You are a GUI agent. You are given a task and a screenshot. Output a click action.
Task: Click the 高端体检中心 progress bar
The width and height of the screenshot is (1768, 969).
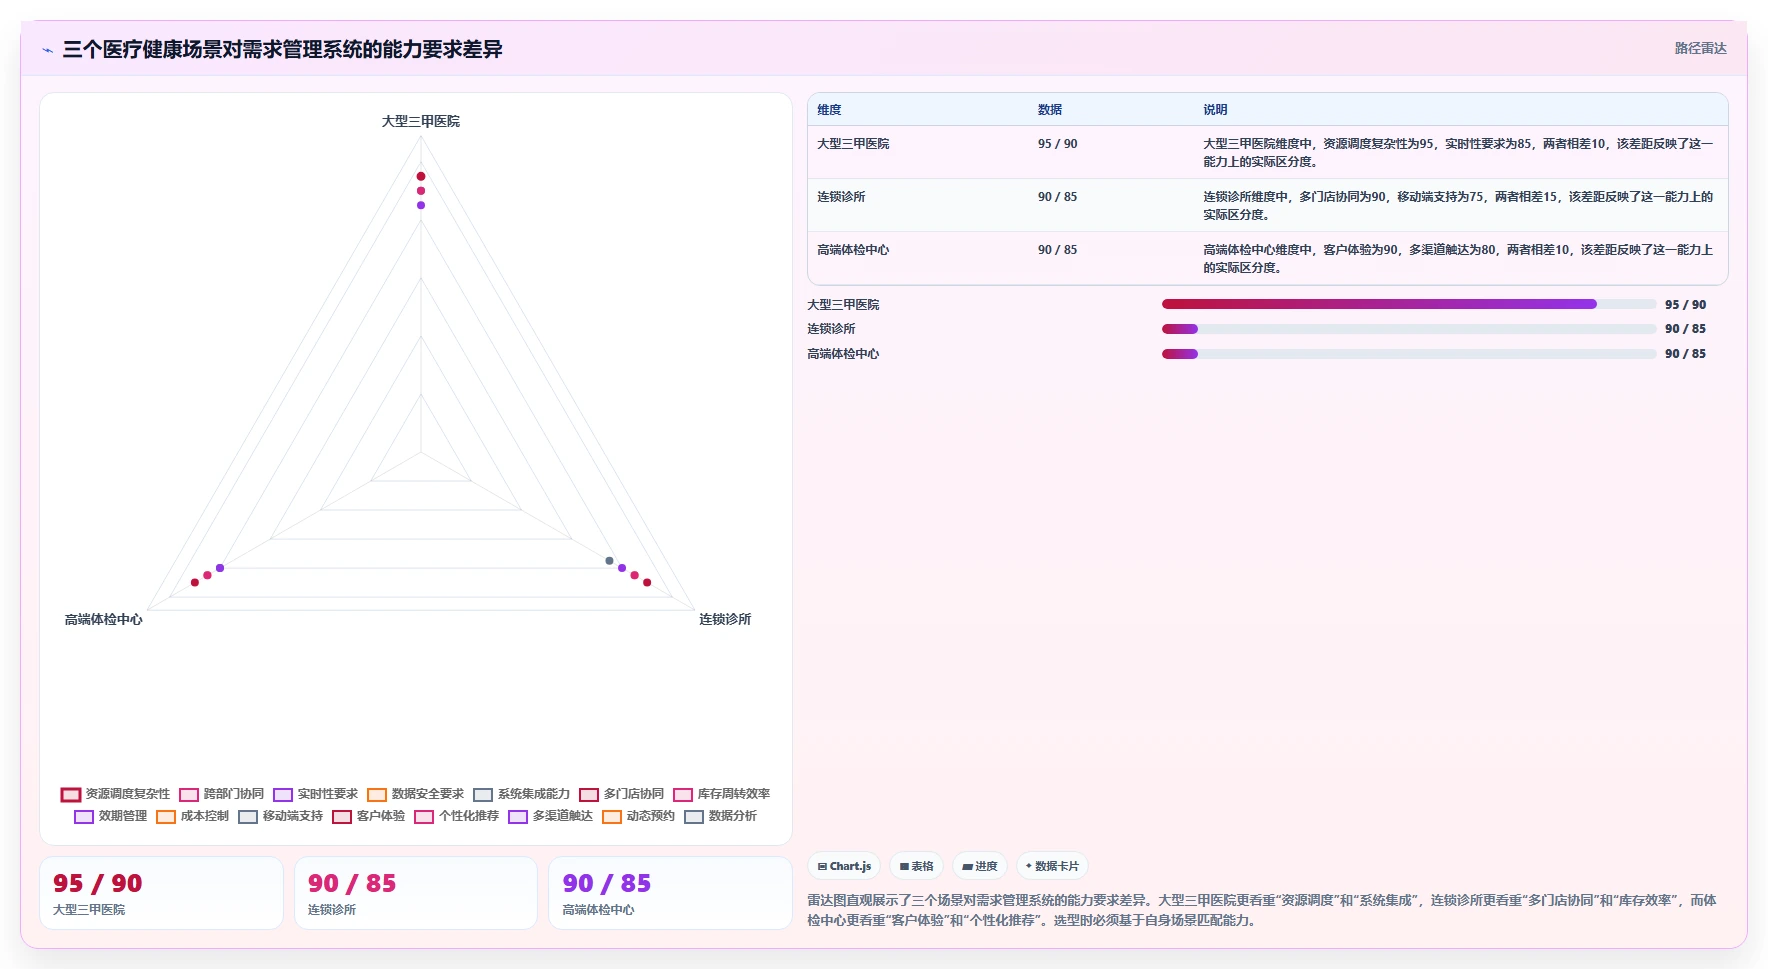[x=1408, y=354]
